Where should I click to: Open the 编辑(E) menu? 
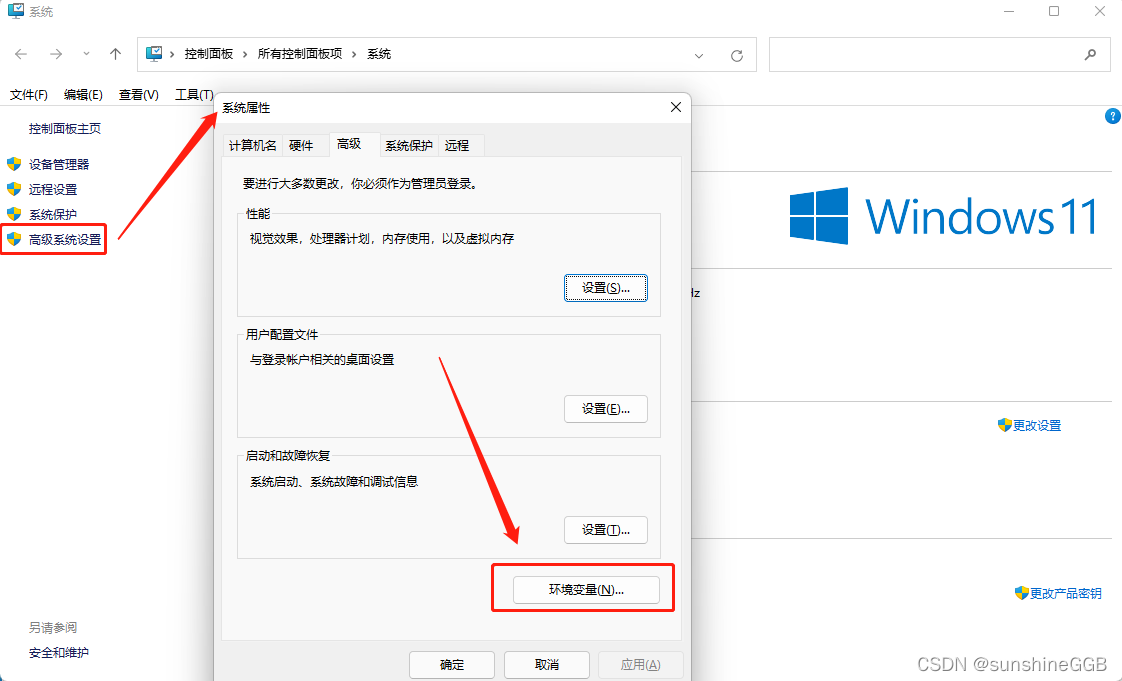click(x=83, y=94)
